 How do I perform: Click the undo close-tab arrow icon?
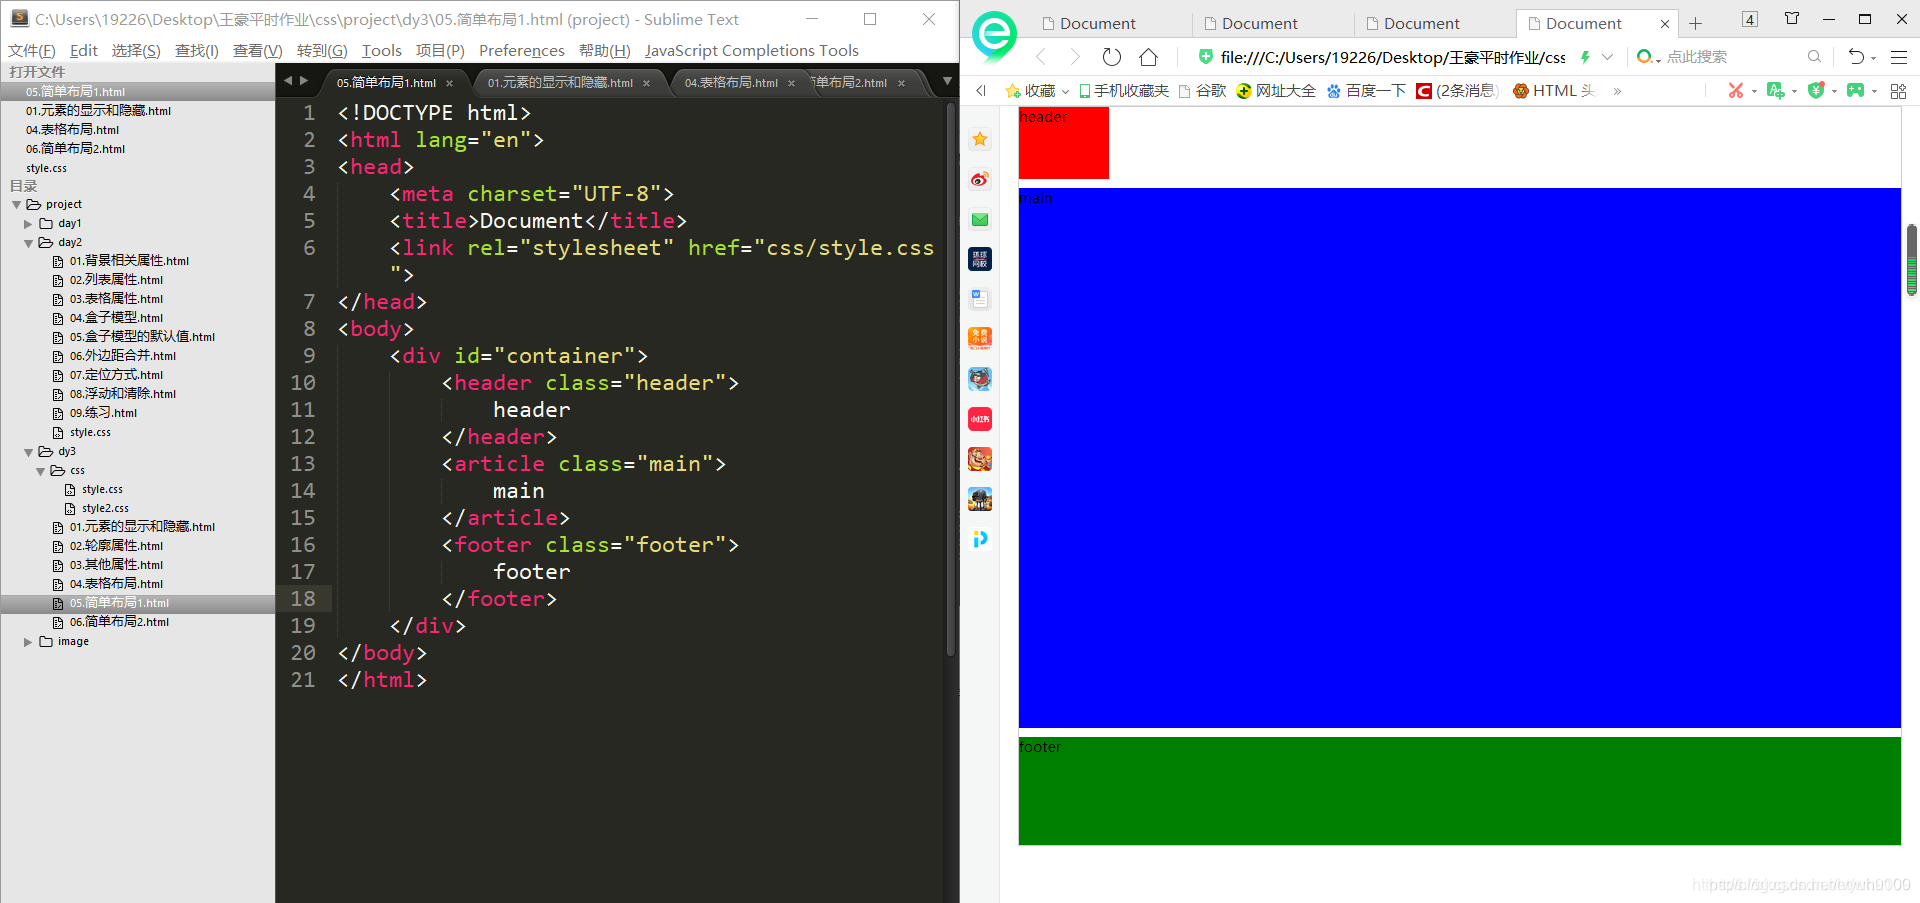coord(1856,57)
